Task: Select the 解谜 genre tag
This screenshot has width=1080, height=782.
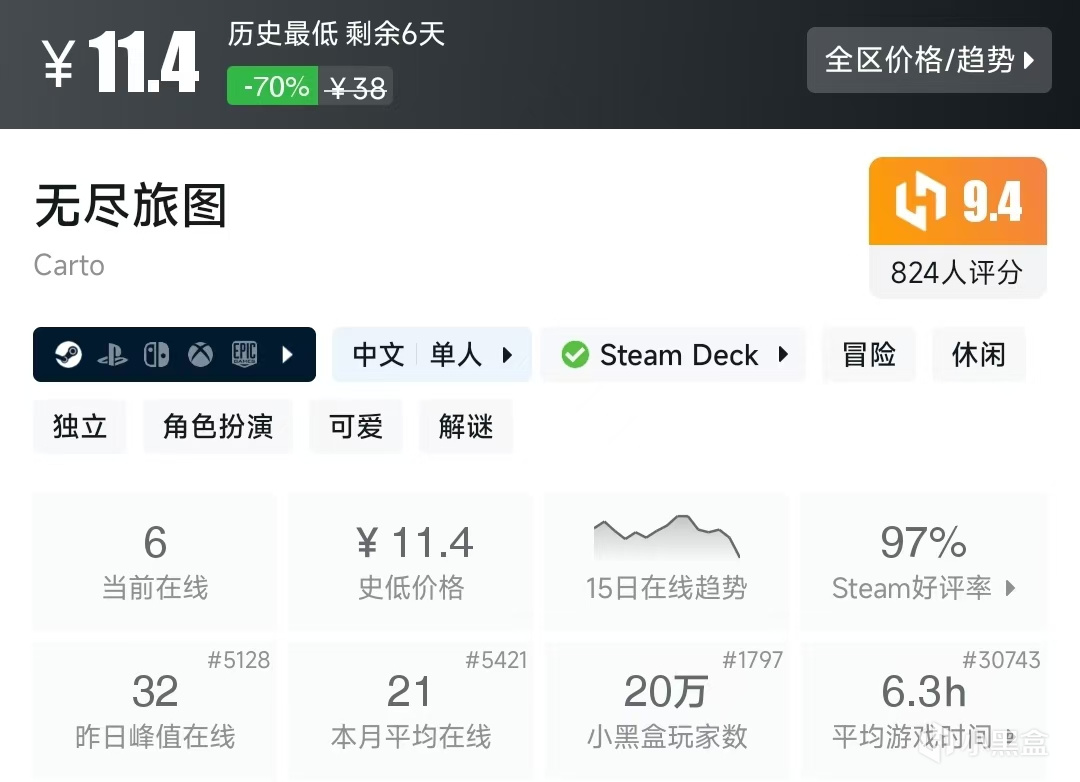Action: point(466,426)
